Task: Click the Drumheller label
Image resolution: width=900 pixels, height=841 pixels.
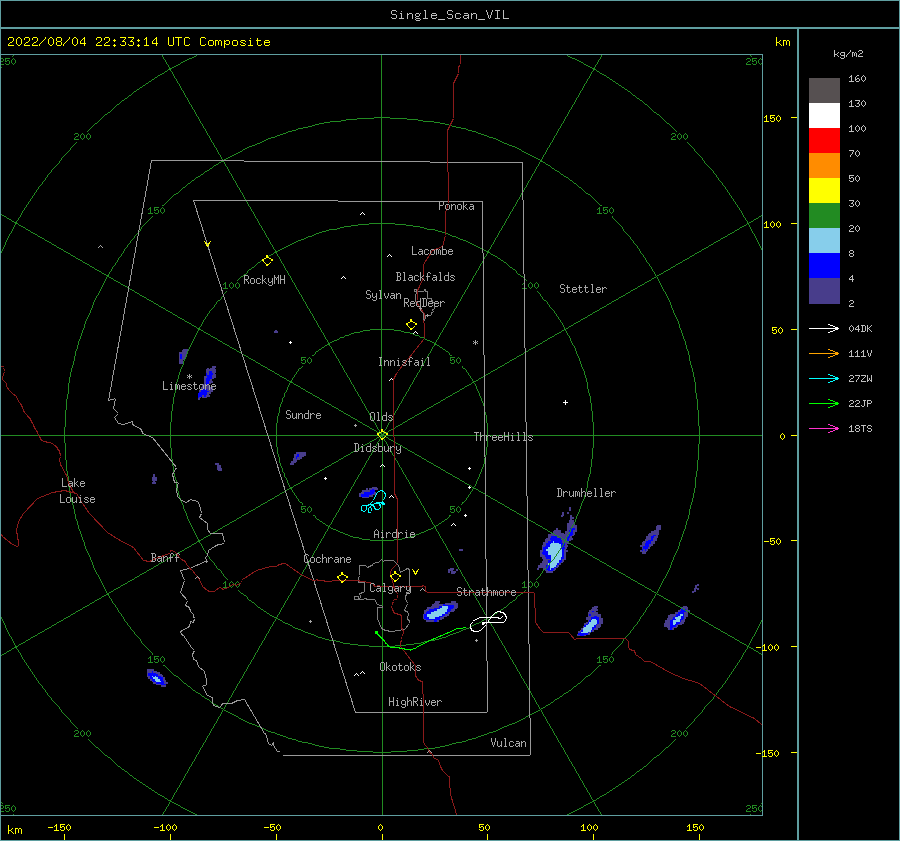Action: [586, 493]
